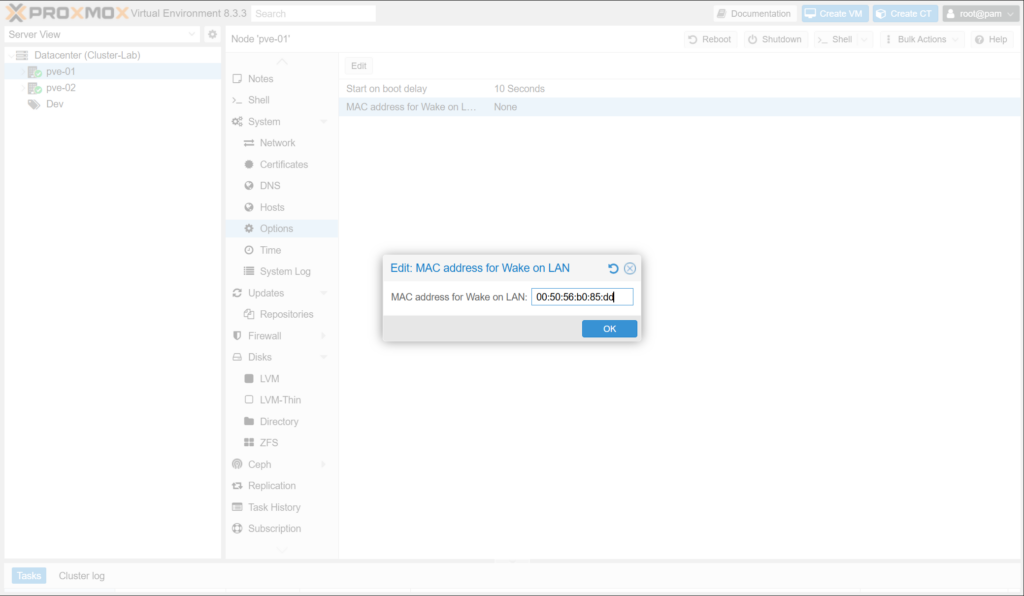Select Task History in the node menu
The height and width of the screenshot is (596, 1024).
tap(274, 507)
